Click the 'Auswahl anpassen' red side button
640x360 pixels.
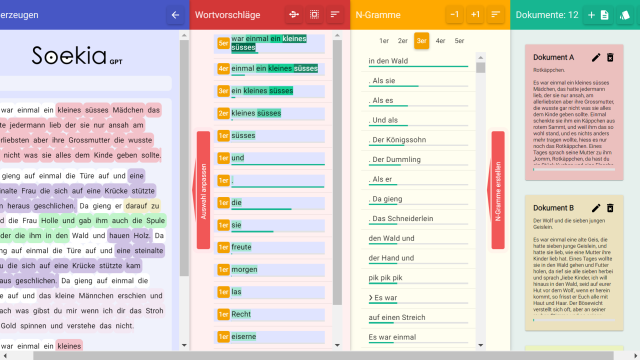203,190
